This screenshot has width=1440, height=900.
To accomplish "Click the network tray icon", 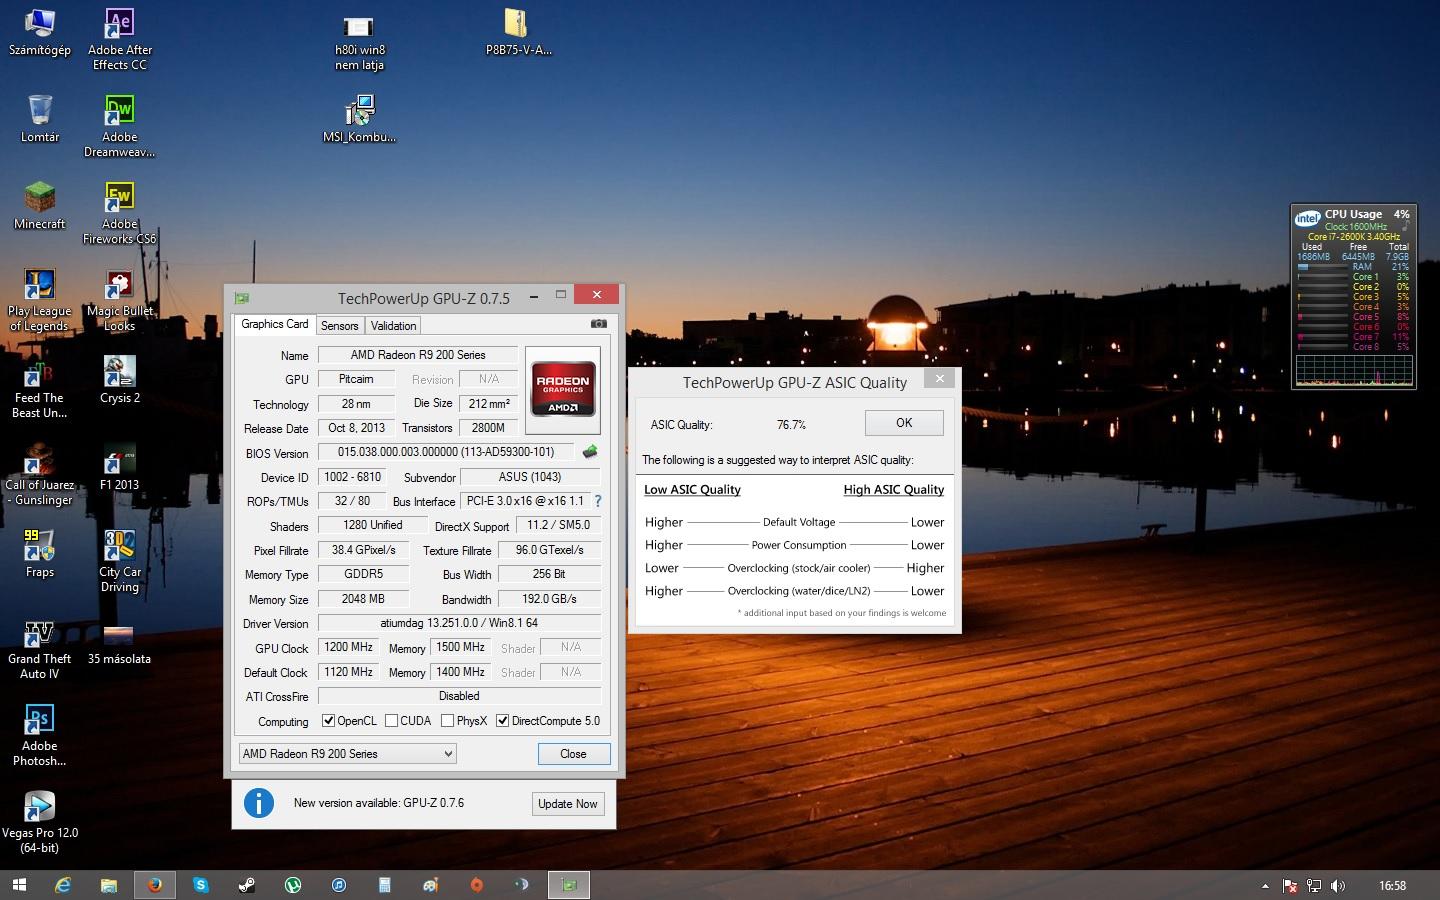I will tap(1314, 886).
